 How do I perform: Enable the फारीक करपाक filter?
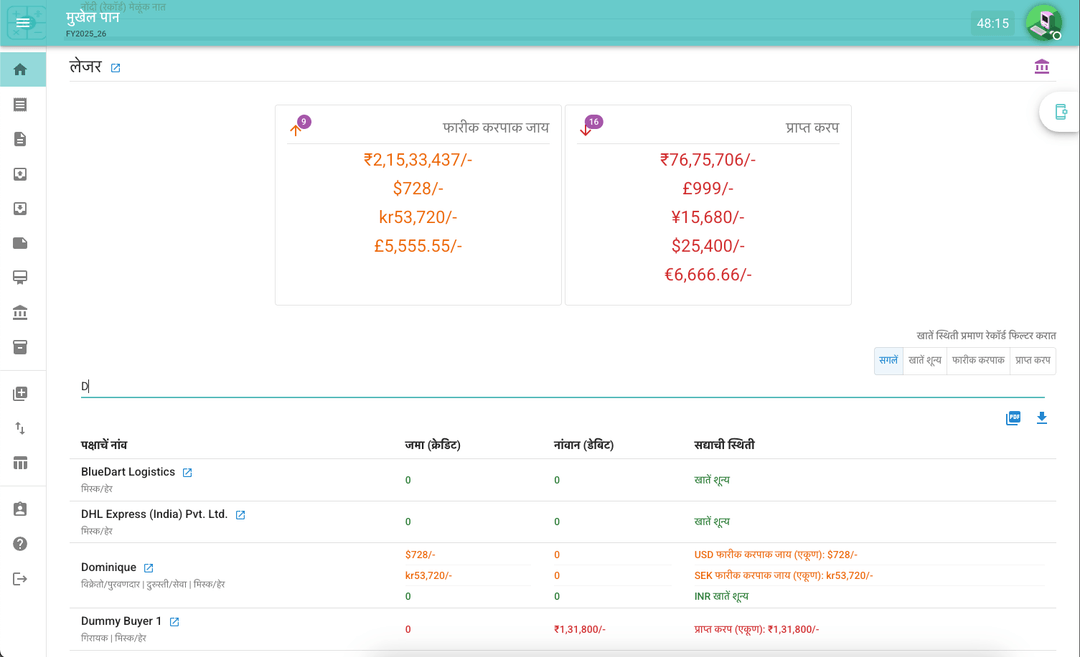tap(977, 361)
